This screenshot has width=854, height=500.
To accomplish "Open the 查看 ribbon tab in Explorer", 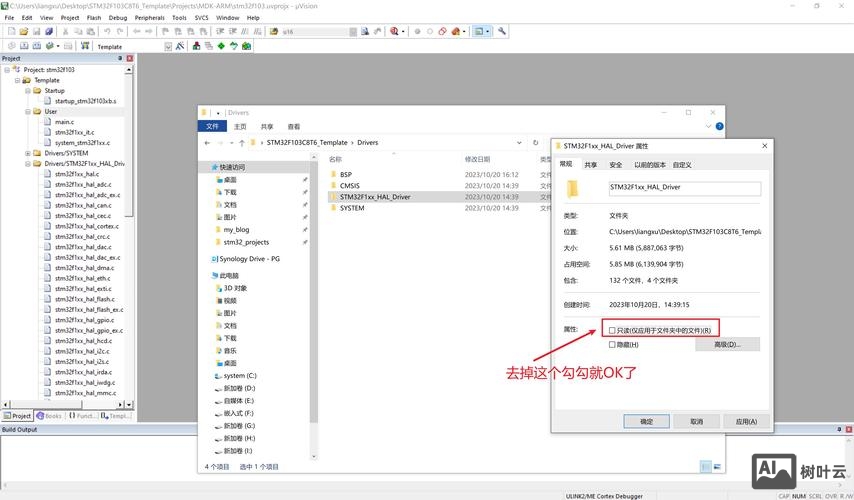I will click(x=294, y=126).
